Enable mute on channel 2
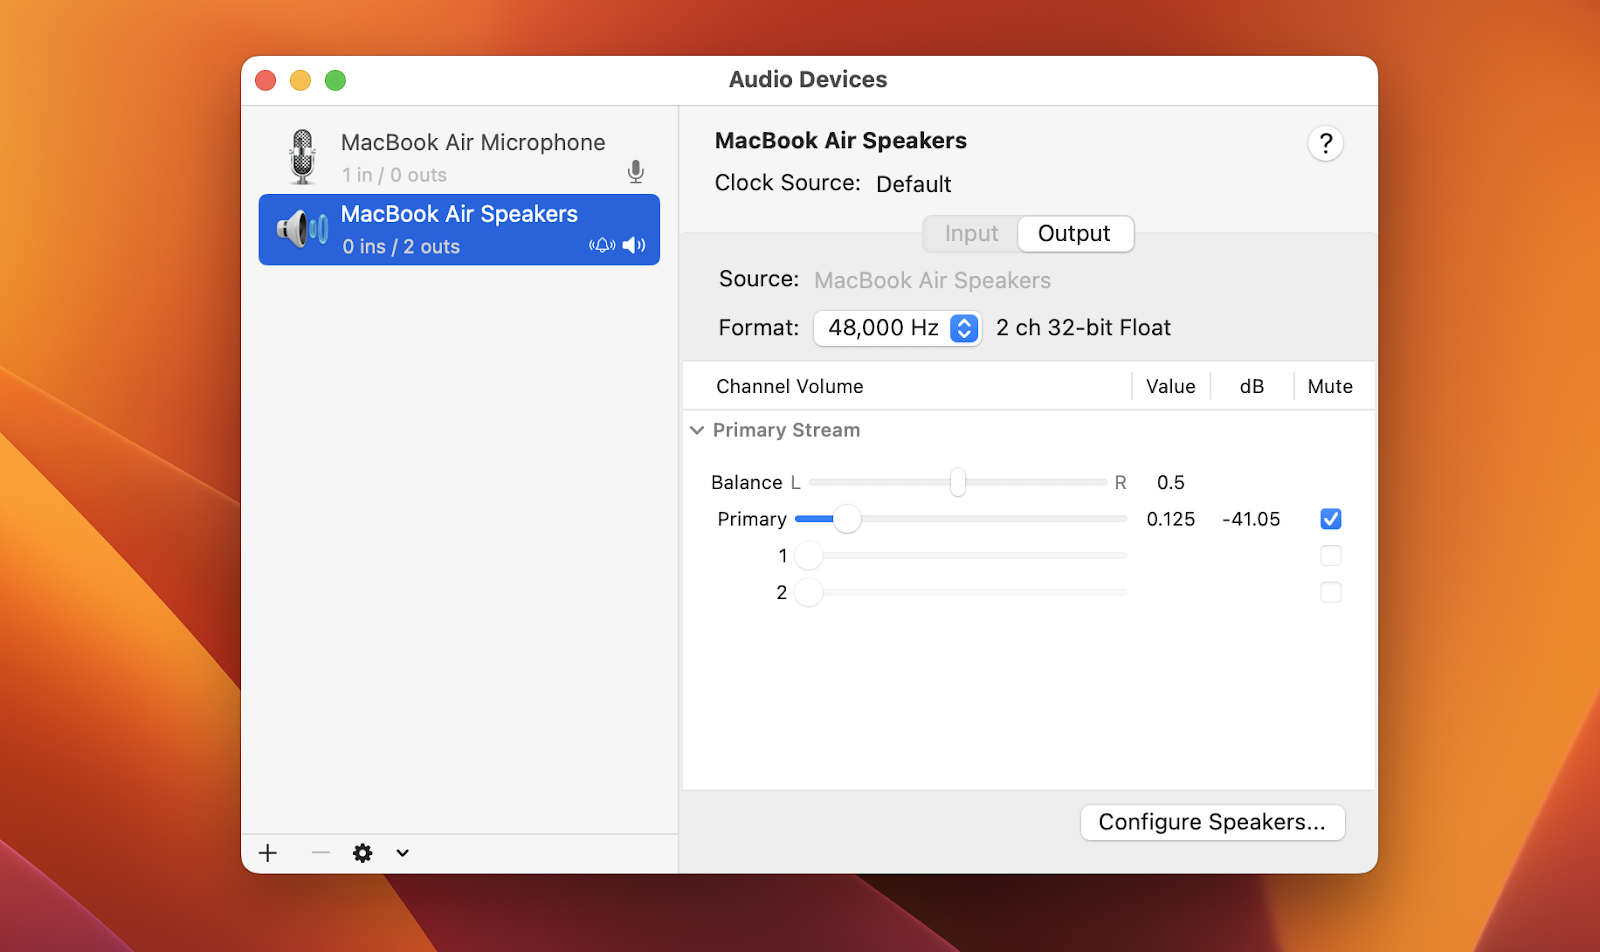 tap(1330, 592)
